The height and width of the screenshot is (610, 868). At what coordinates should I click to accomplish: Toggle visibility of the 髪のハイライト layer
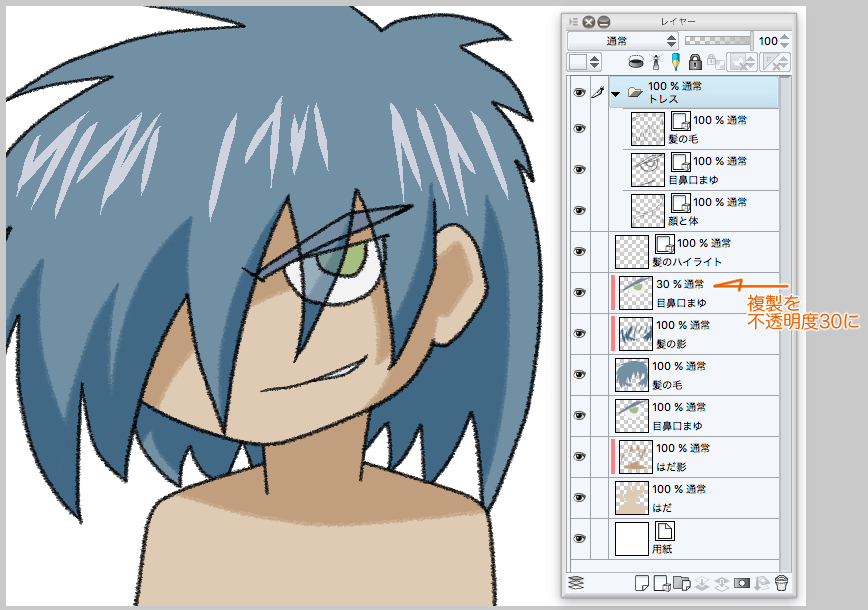point(580,248)
